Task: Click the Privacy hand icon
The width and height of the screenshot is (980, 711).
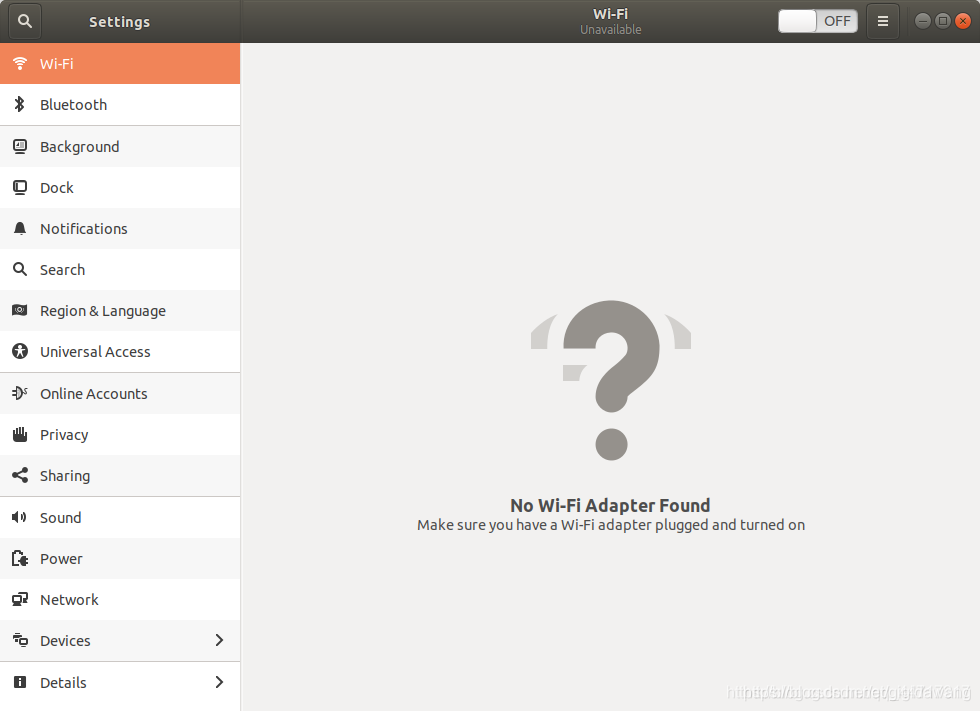Action: pyautogui.click(x=20, y=434)
